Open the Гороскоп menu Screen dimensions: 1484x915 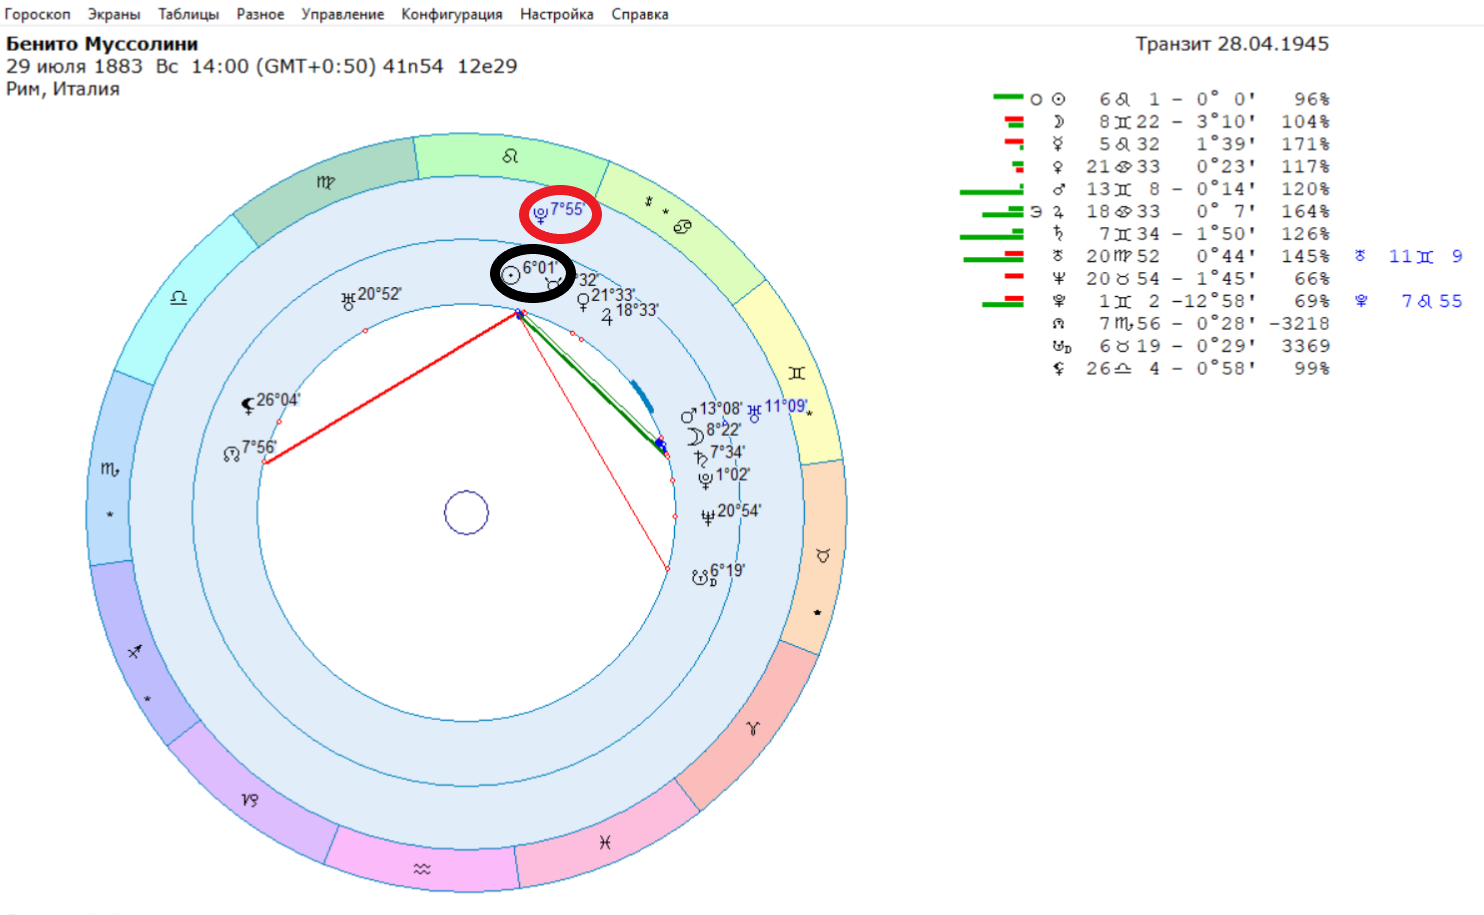click(x=37, y=14)
